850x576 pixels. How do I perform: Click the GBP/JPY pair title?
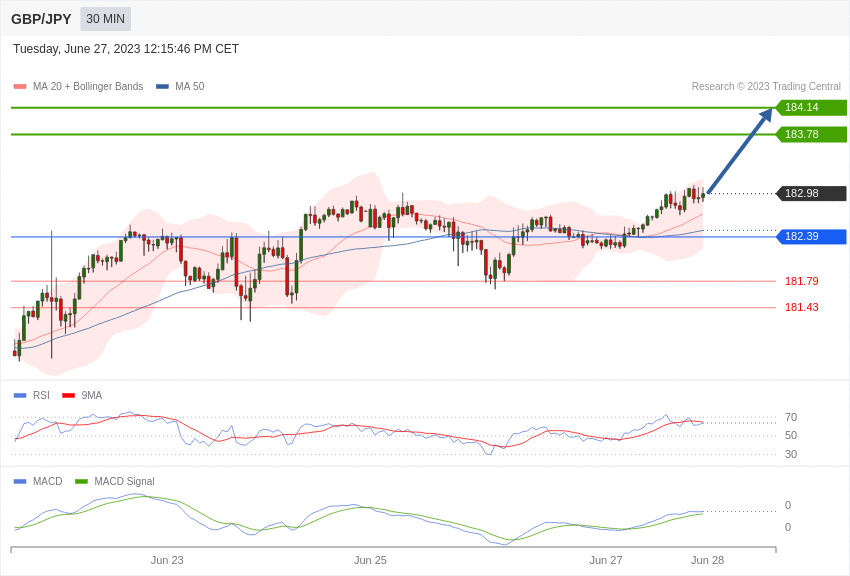41,19
